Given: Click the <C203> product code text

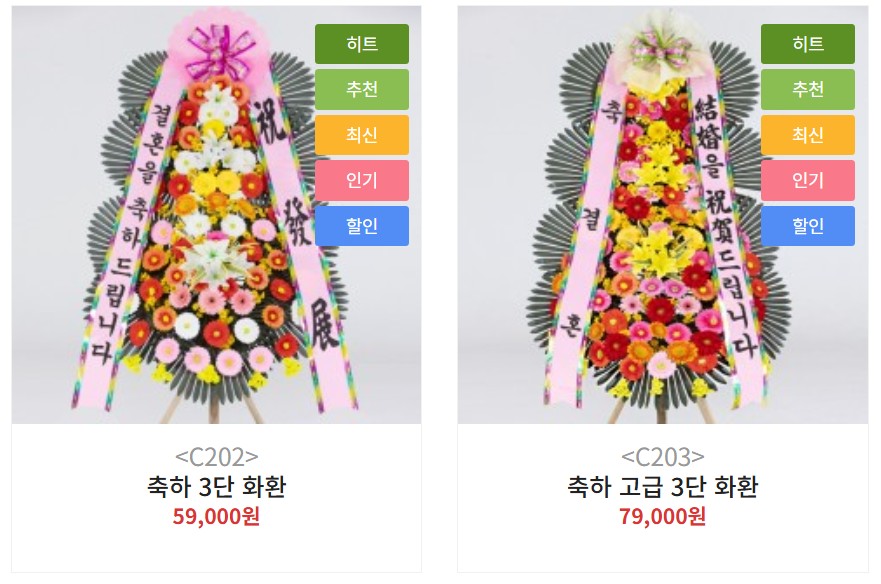Looking at the screenshot, I should click(x=663, y=457).
